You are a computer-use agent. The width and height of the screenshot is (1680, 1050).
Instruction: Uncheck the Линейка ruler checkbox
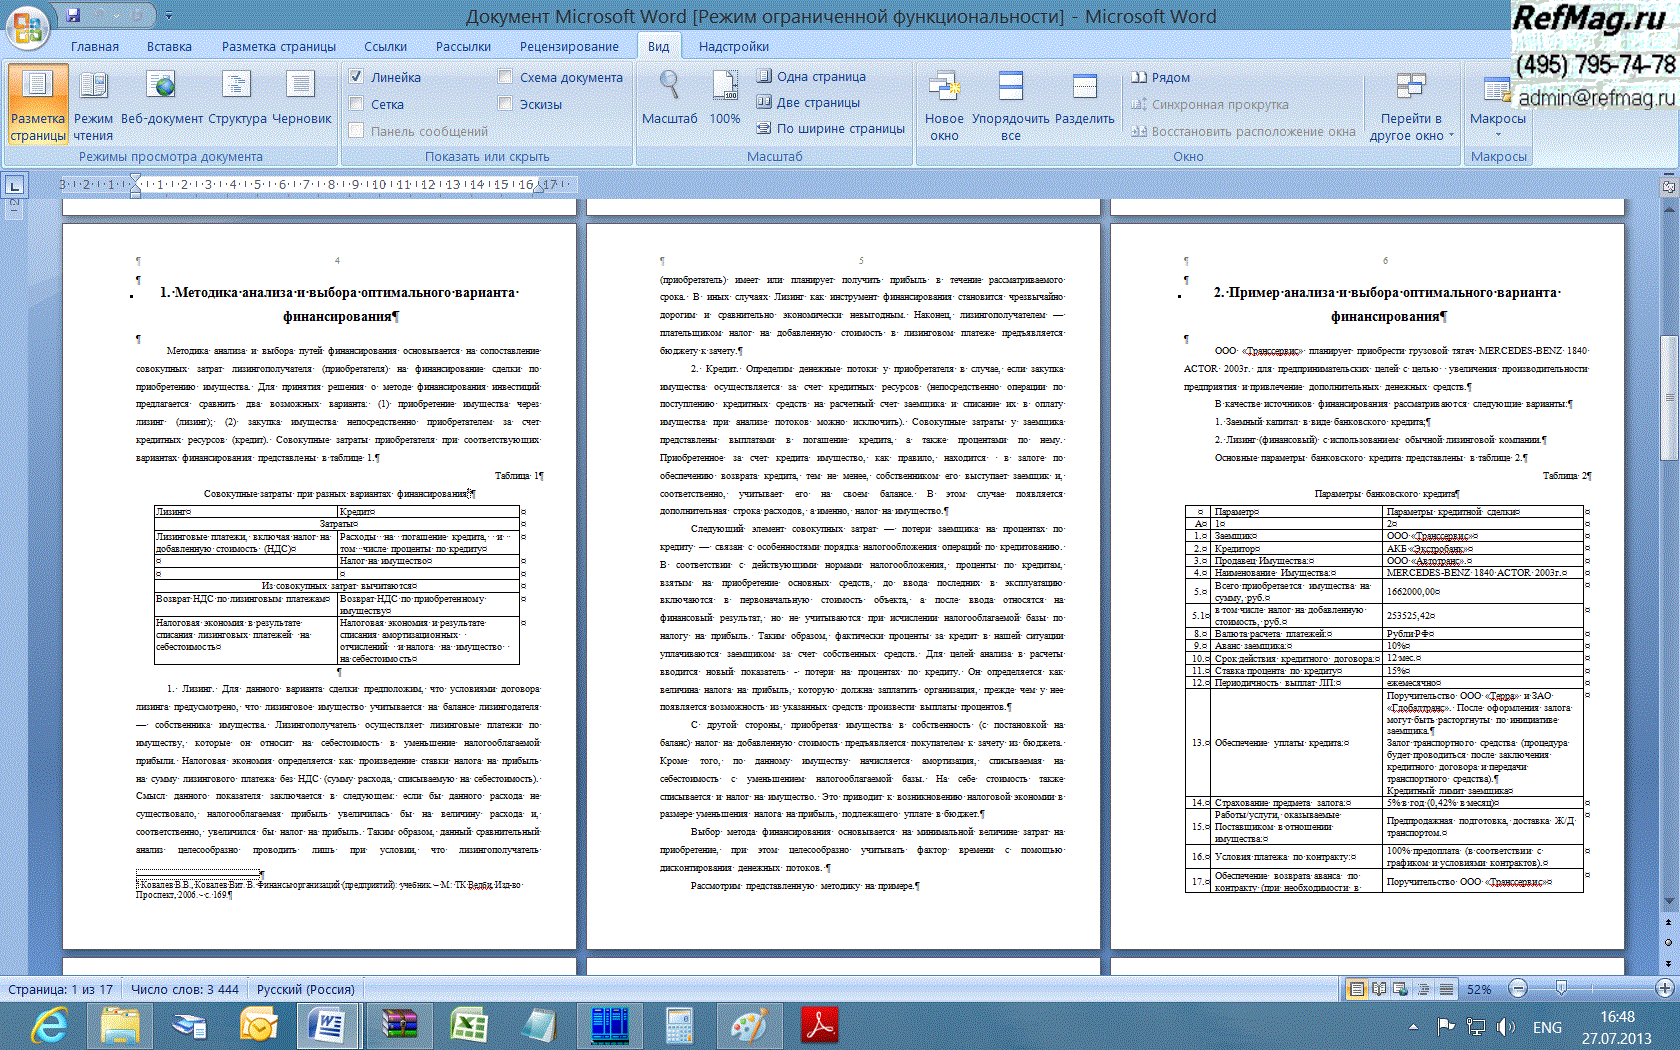point(356,77)
